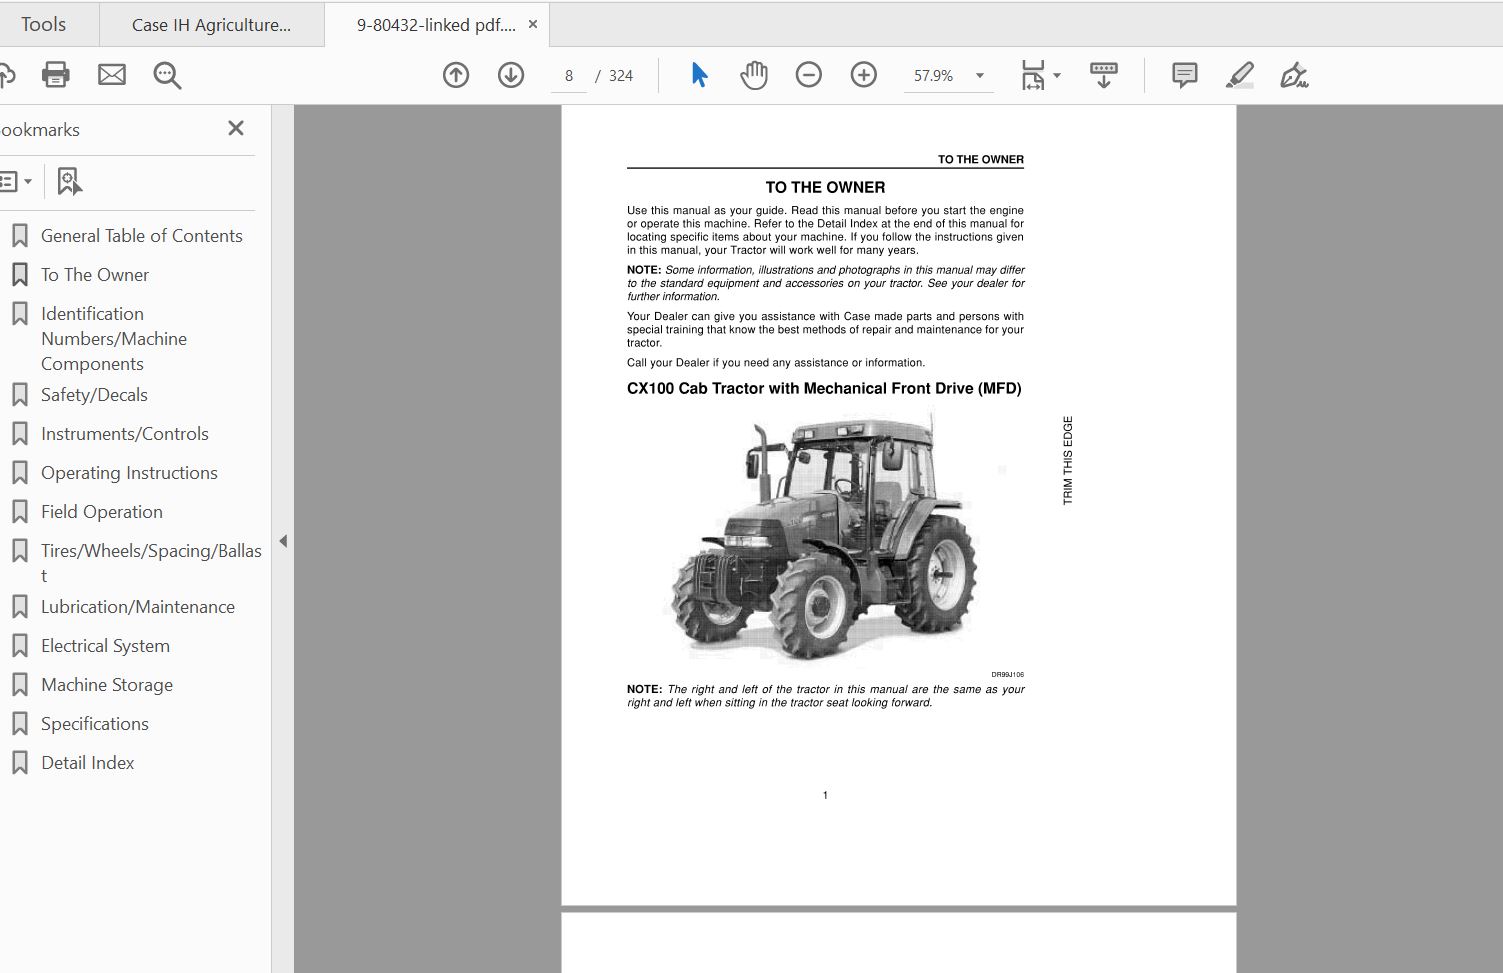
Task: Click the CX100 tractor illustration
Action: click(x=822, y=539)
